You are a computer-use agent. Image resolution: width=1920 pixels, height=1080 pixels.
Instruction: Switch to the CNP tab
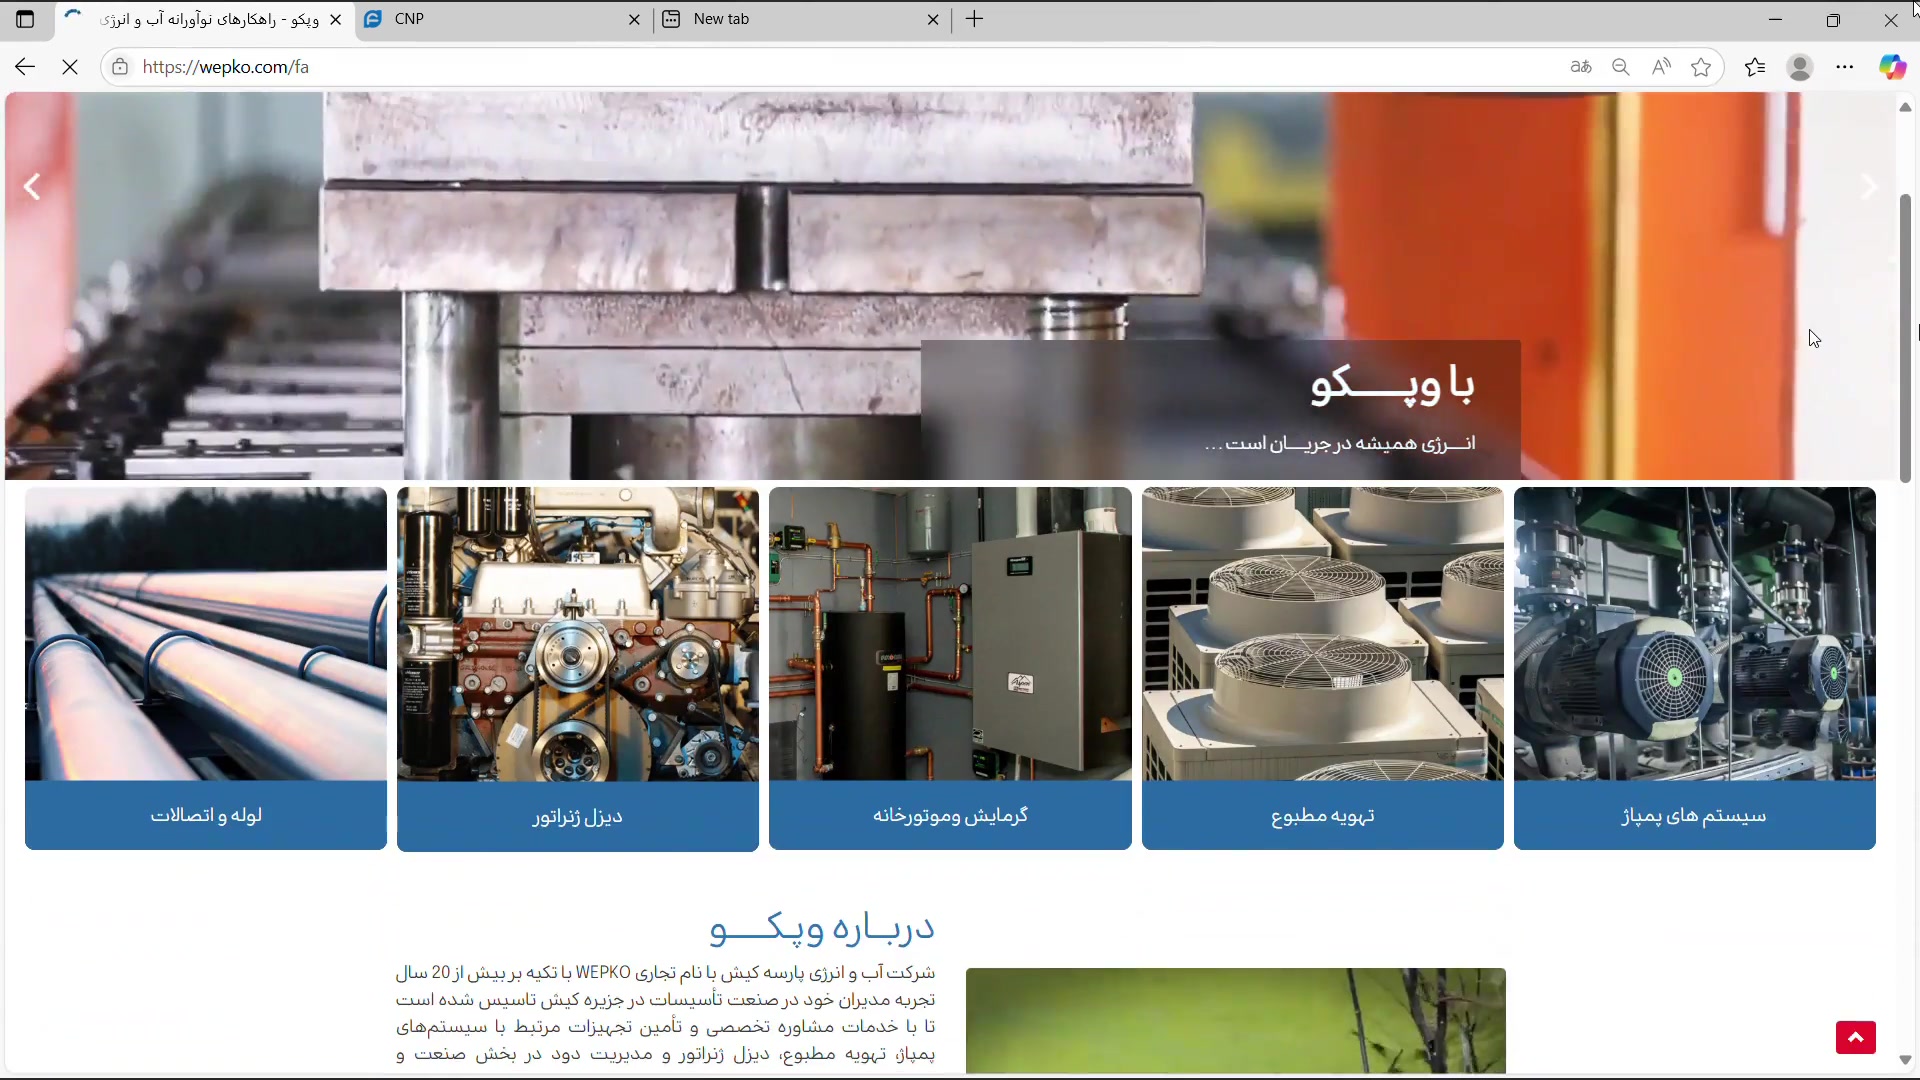[503, 19]
